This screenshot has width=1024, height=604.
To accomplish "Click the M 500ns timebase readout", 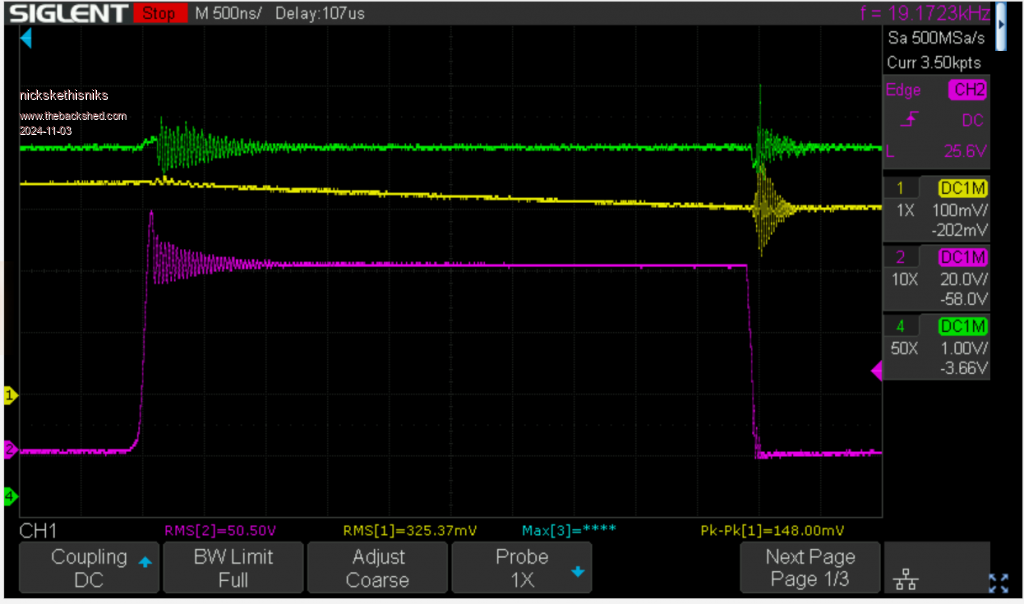I will pyautogui.click(x=230, y=13).
